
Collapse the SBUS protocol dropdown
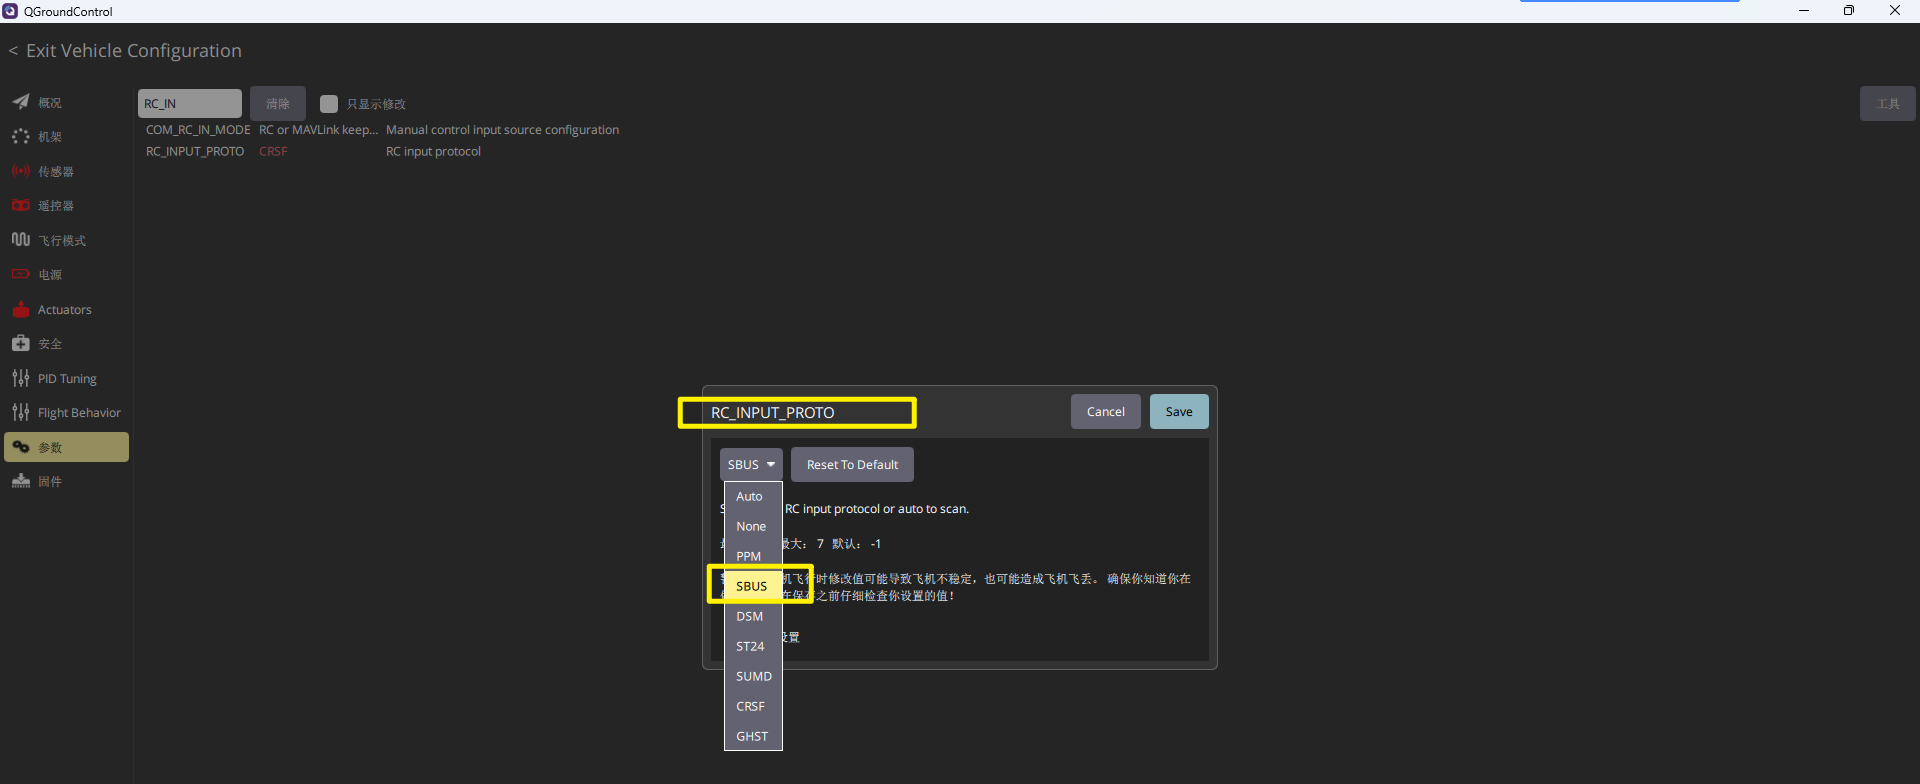click(751, 464)
